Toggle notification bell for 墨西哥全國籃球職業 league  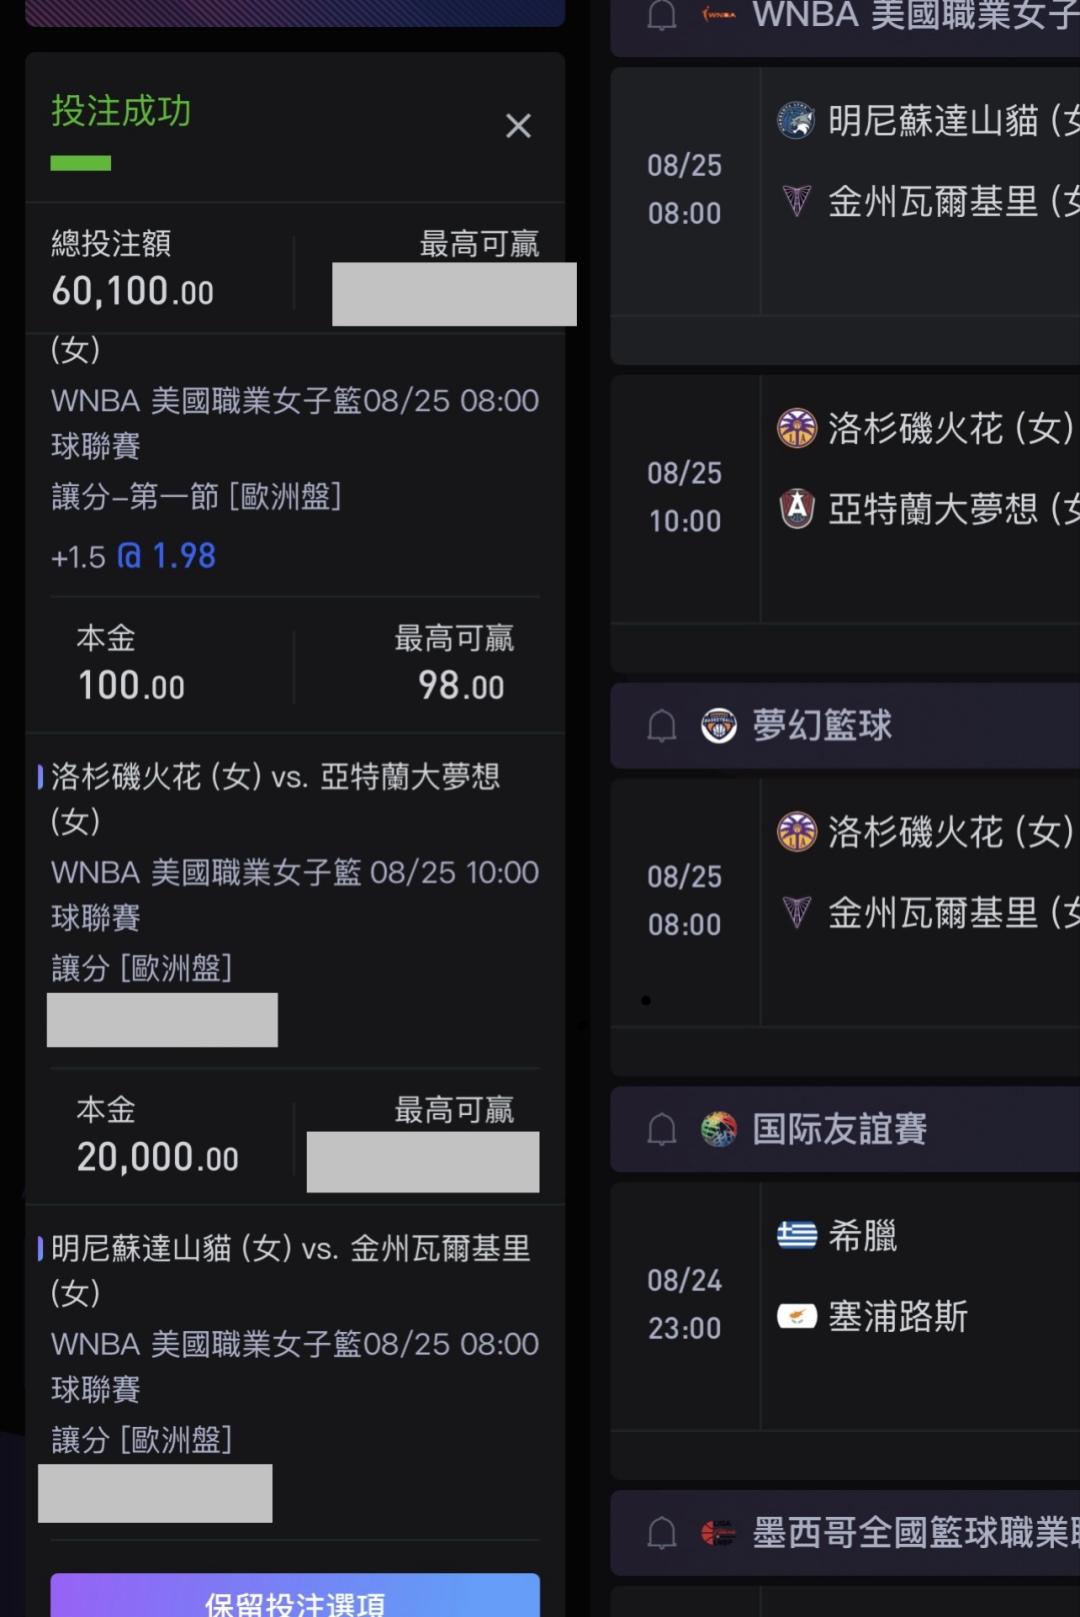(662, 1533)
